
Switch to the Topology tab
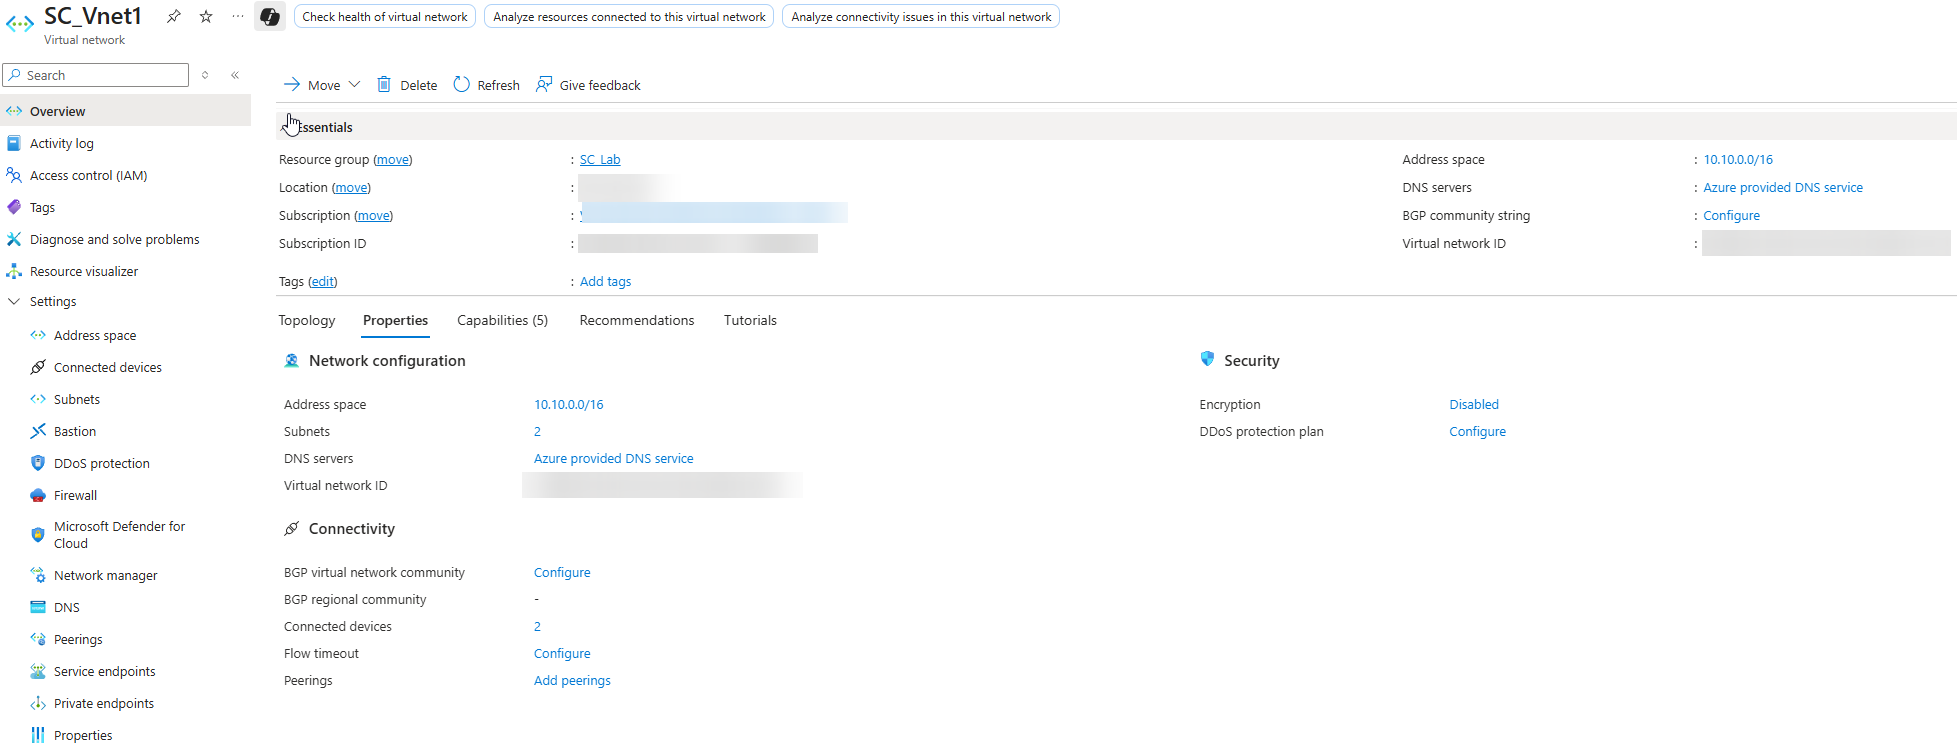click(307, 320)
